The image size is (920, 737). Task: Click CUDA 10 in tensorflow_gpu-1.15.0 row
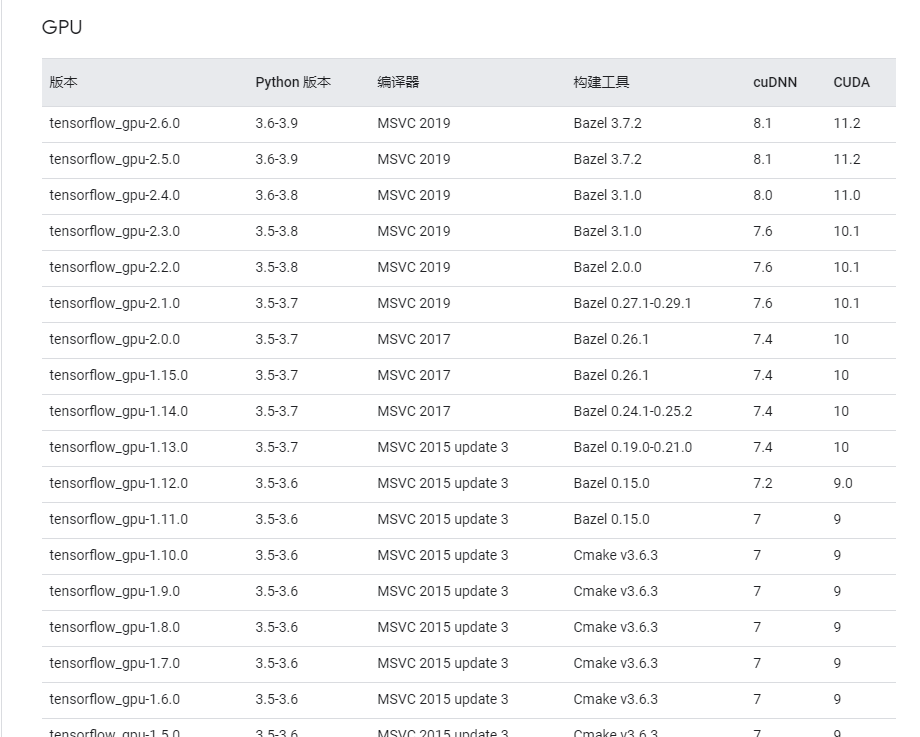(x=841, y=376)
